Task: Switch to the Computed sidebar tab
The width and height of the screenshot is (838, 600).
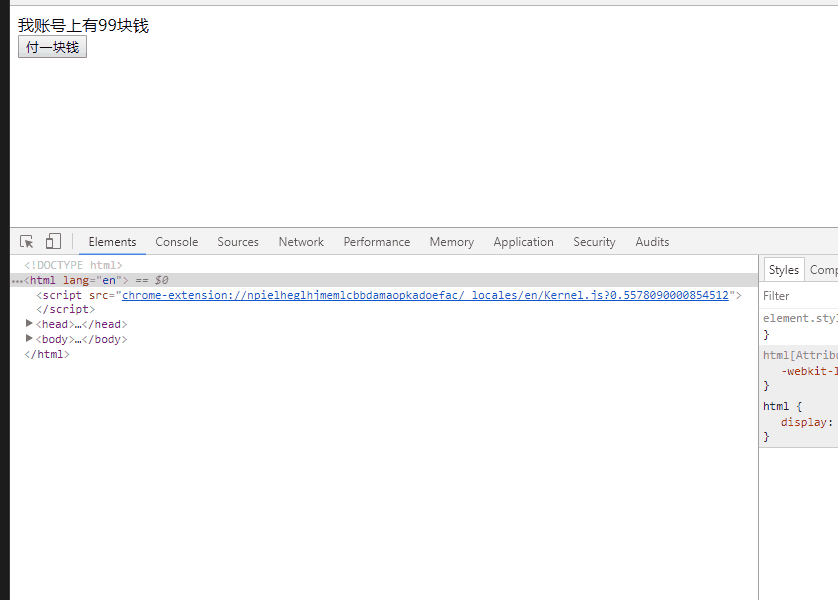Action: (x=823, y=270)
